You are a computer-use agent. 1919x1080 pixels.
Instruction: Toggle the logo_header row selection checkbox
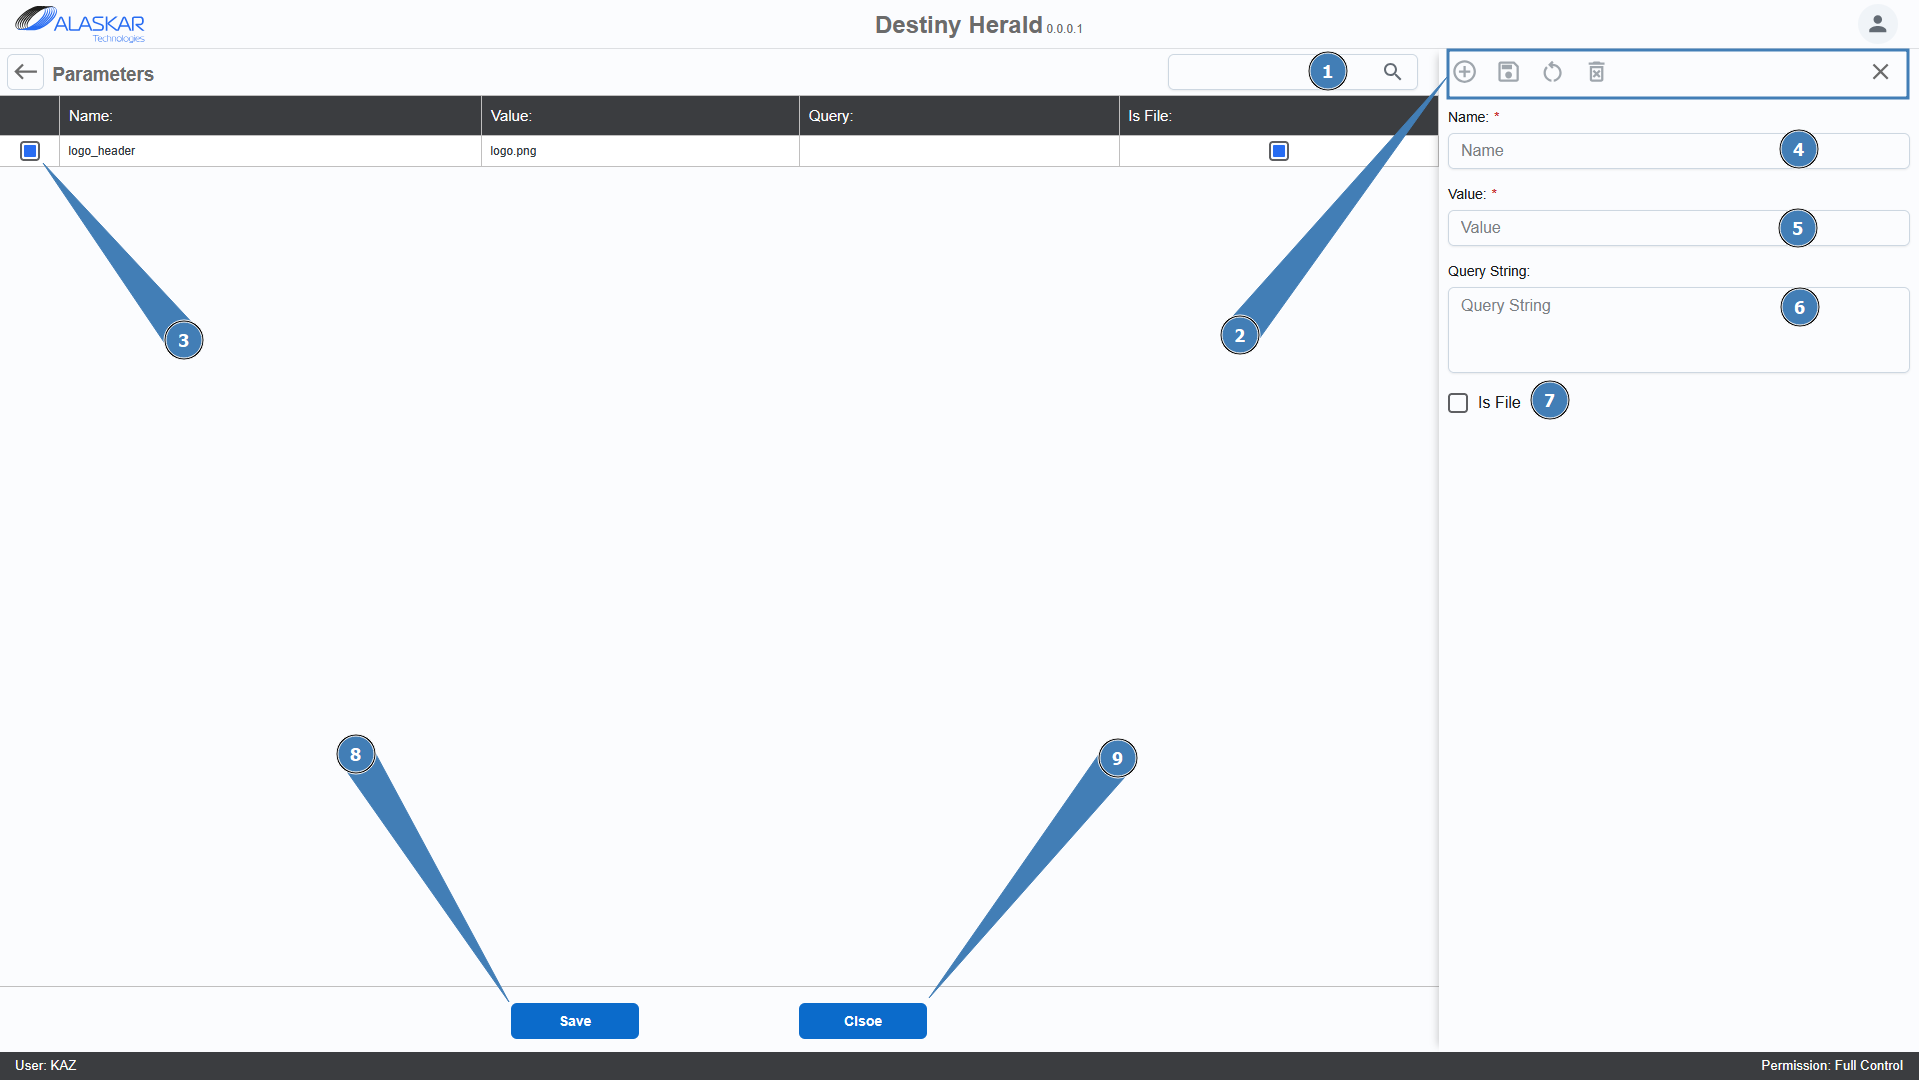point(30,151)
